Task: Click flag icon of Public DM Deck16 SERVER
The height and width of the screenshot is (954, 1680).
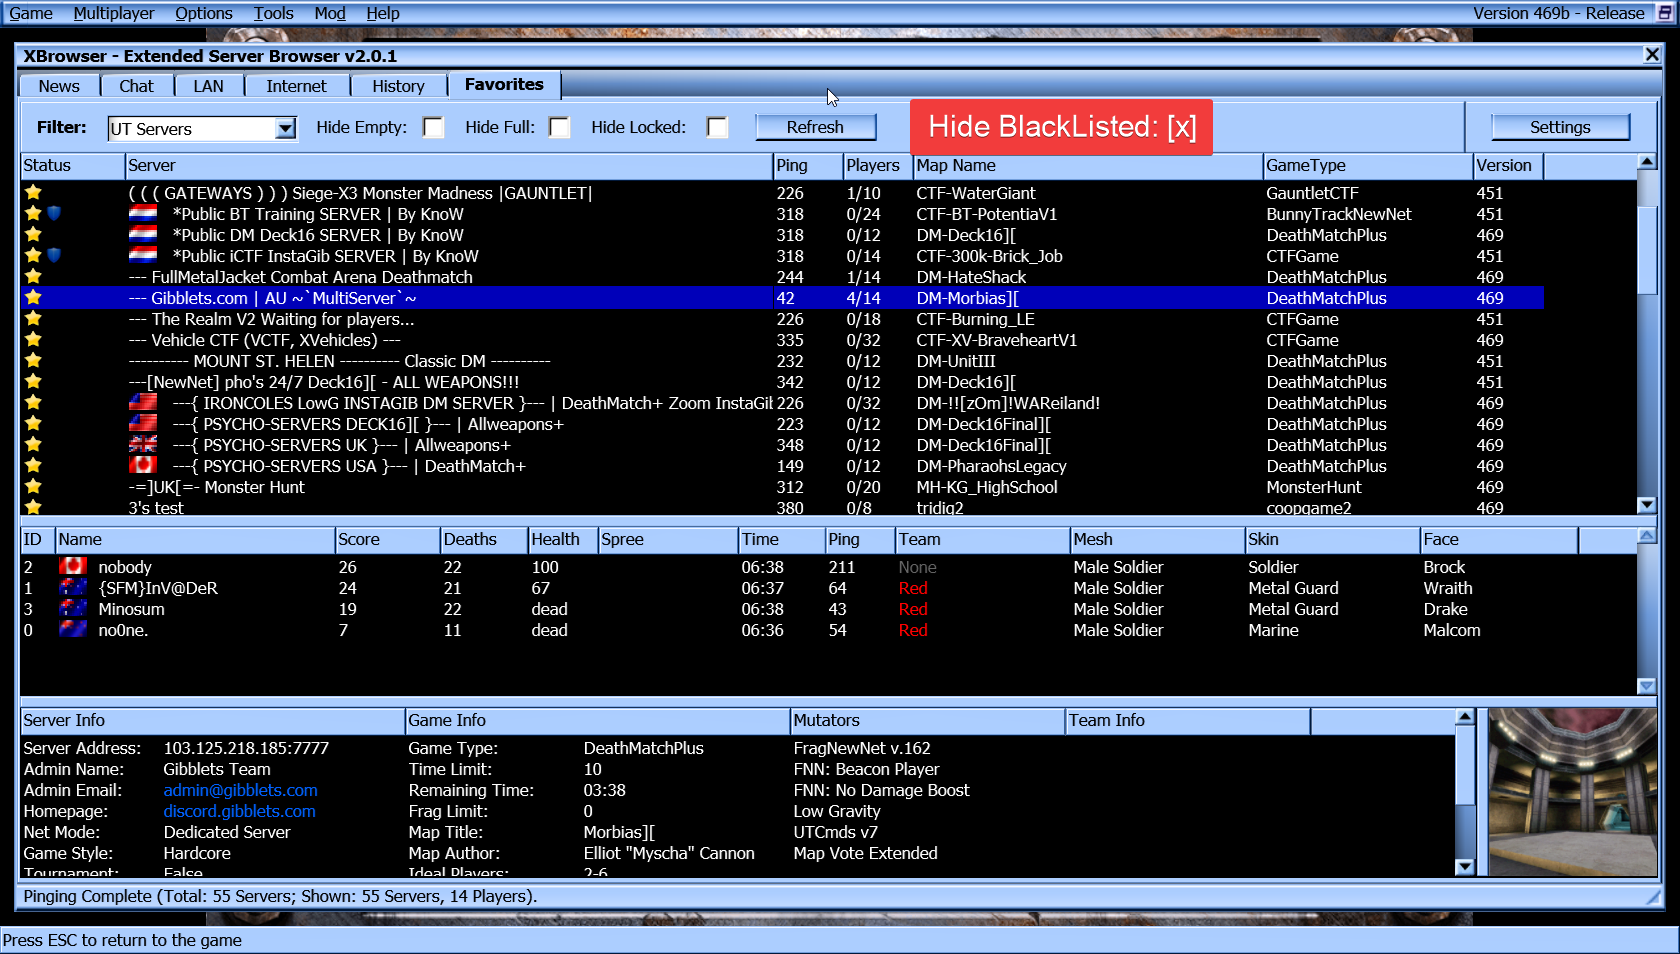Action: pyautogui.click(x=143, y=234)
